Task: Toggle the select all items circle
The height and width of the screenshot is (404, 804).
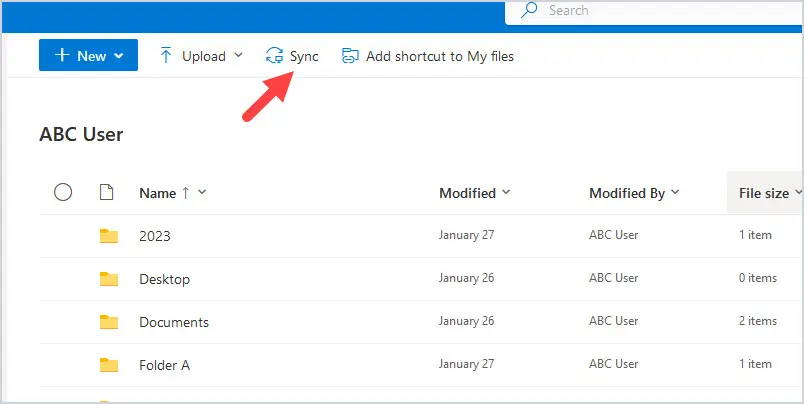Action: click(63, 193)
